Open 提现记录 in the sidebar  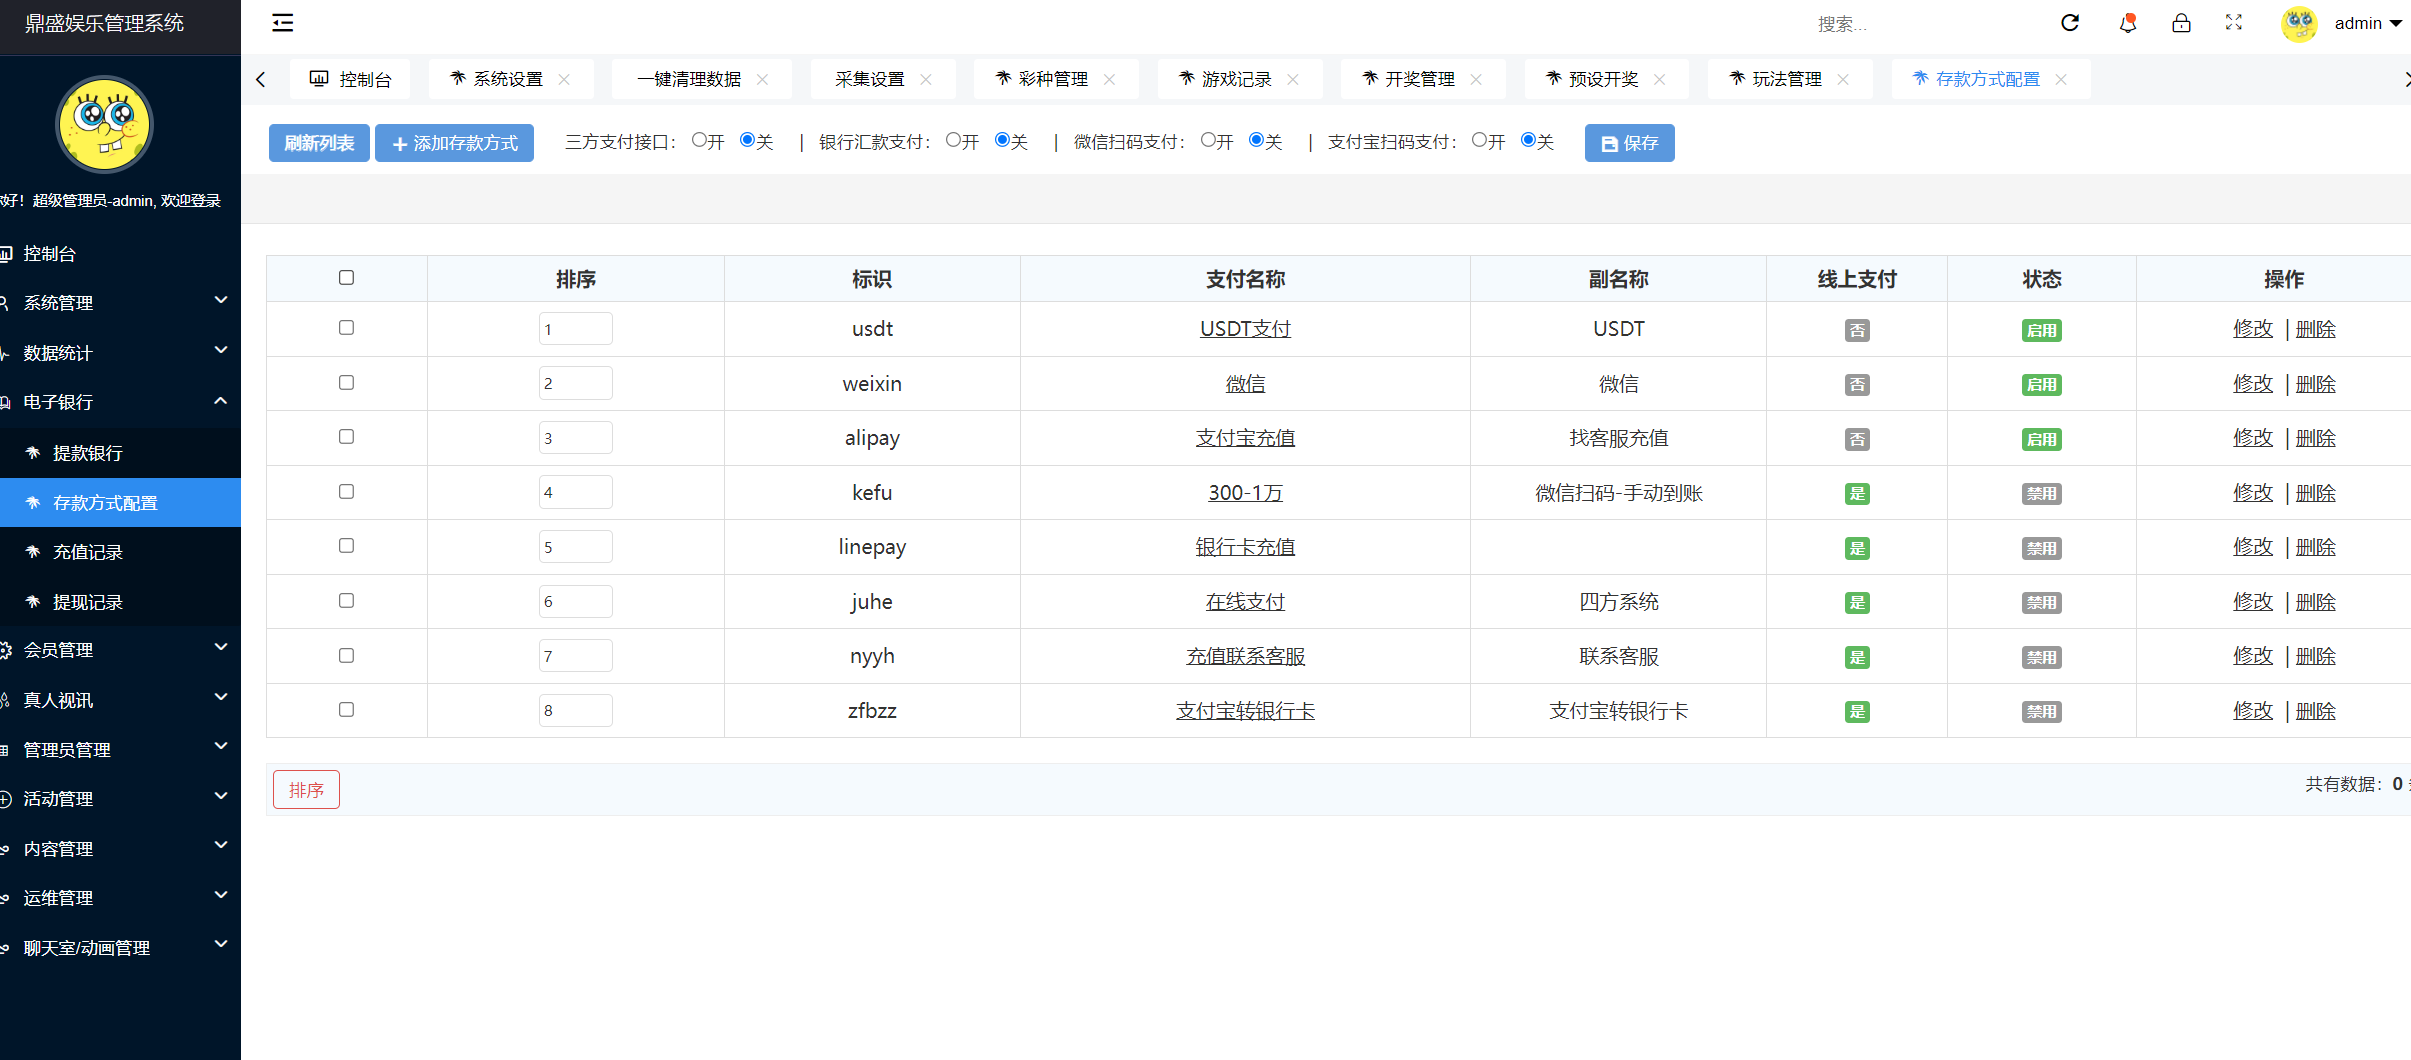86,602
